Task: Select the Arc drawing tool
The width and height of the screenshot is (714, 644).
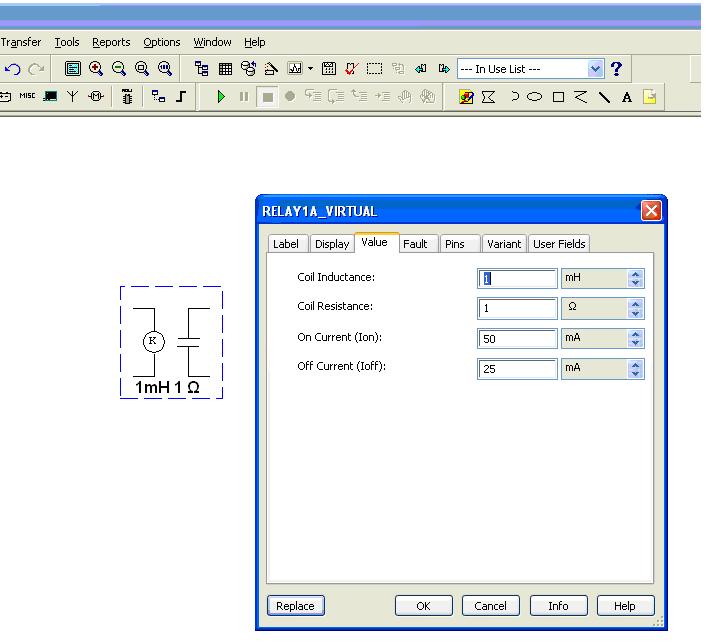Action: pos(515,97)
